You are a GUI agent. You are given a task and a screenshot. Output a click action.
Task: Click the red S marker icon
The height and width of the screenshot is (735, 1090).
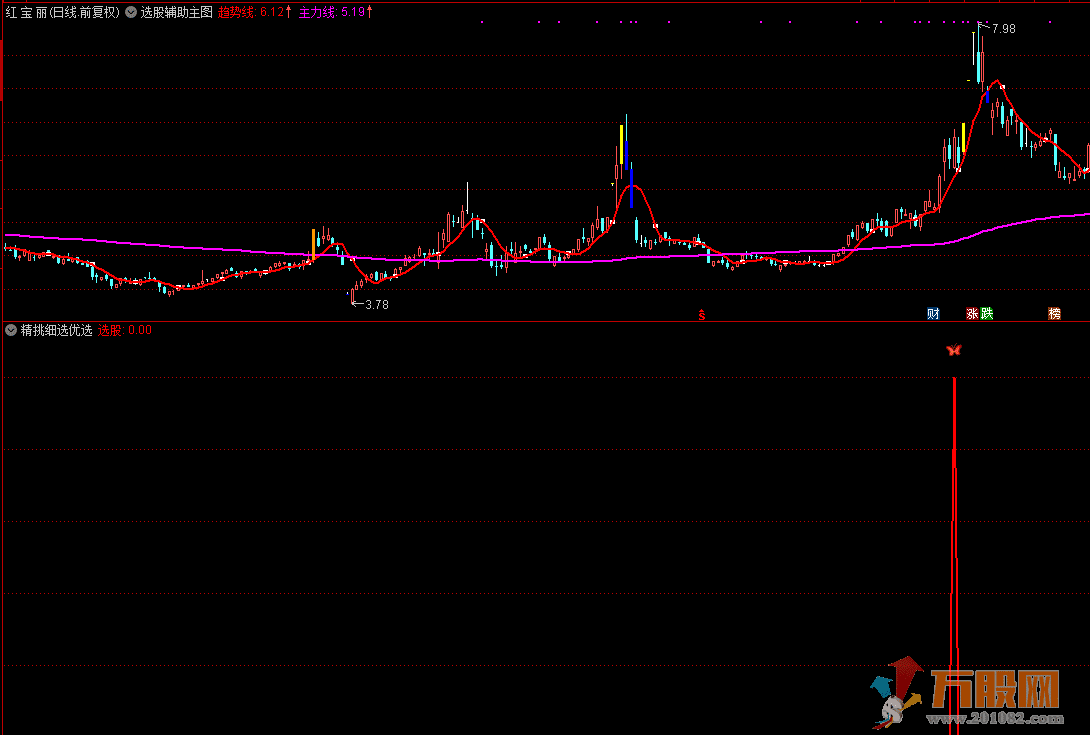coord(702,314)
